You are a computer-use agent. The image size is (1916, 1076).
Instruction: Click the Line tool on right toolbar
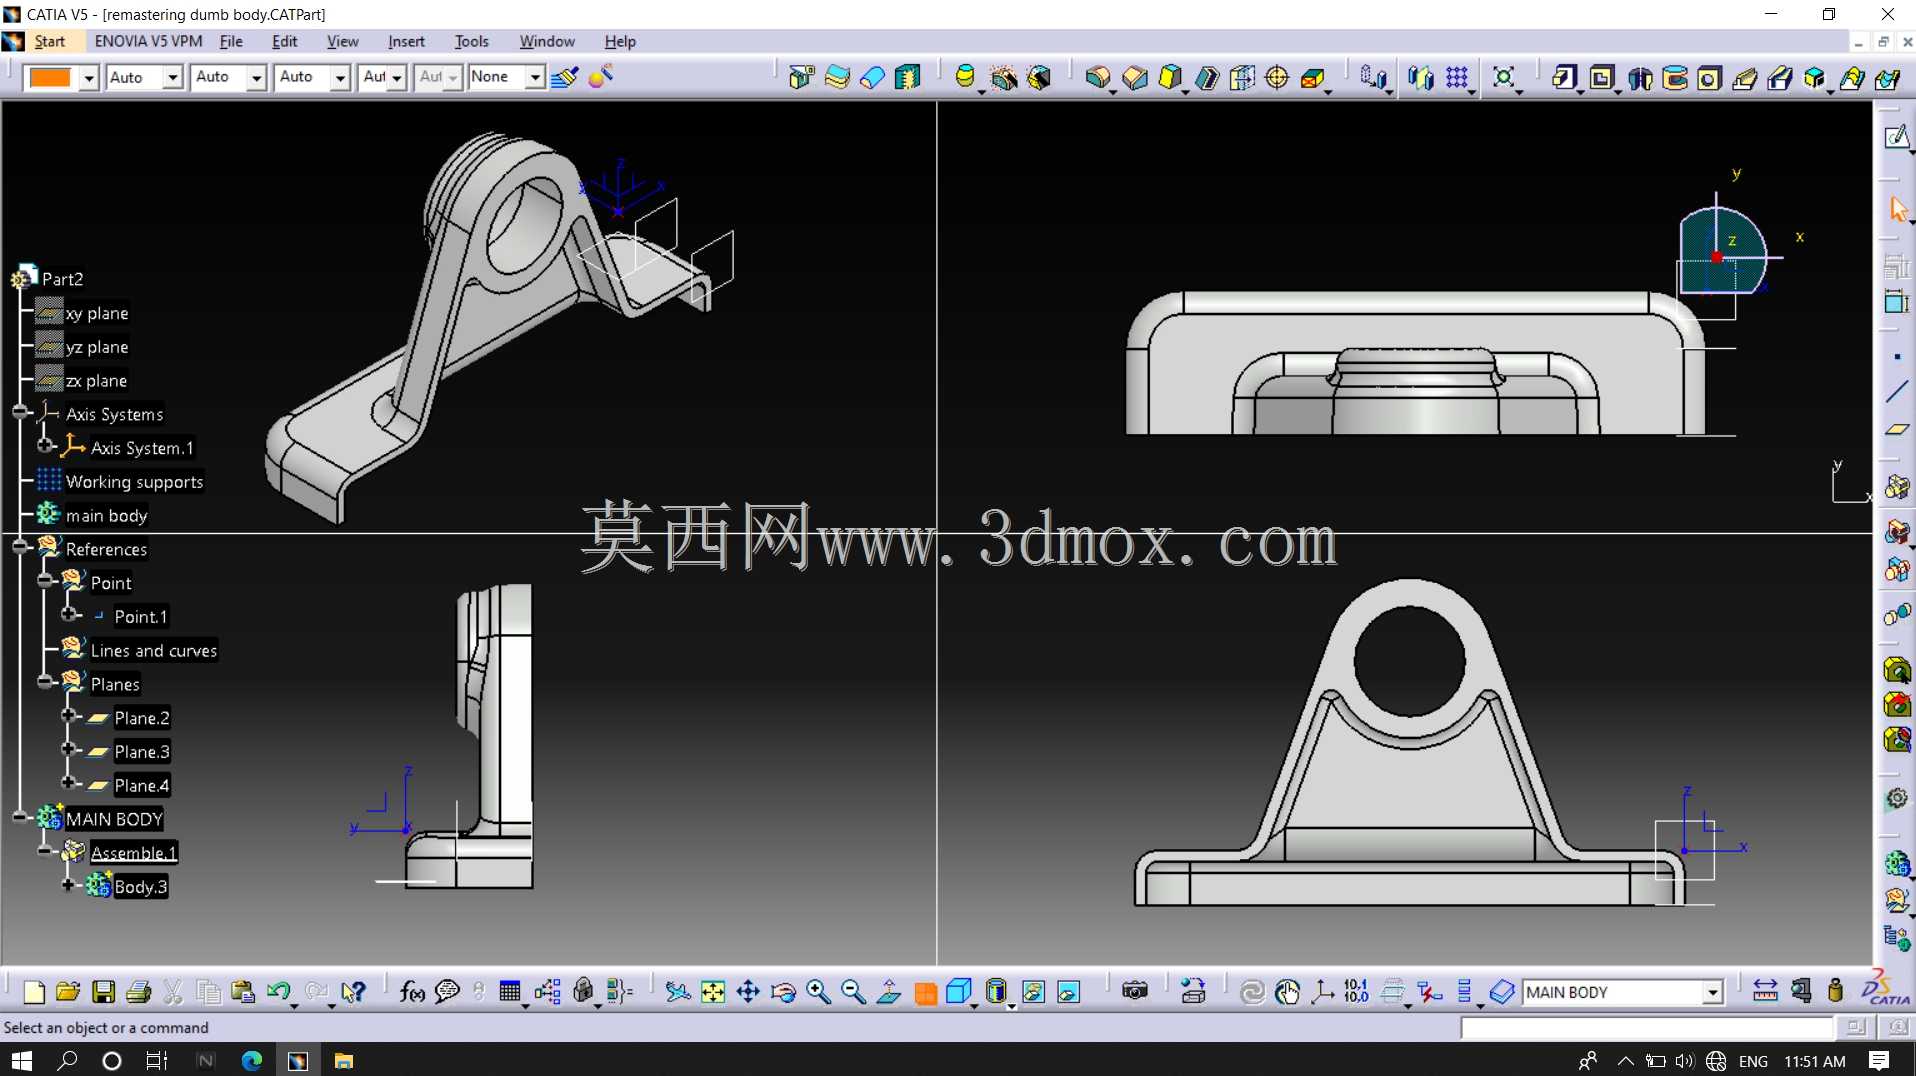(x=1897, y=392)
